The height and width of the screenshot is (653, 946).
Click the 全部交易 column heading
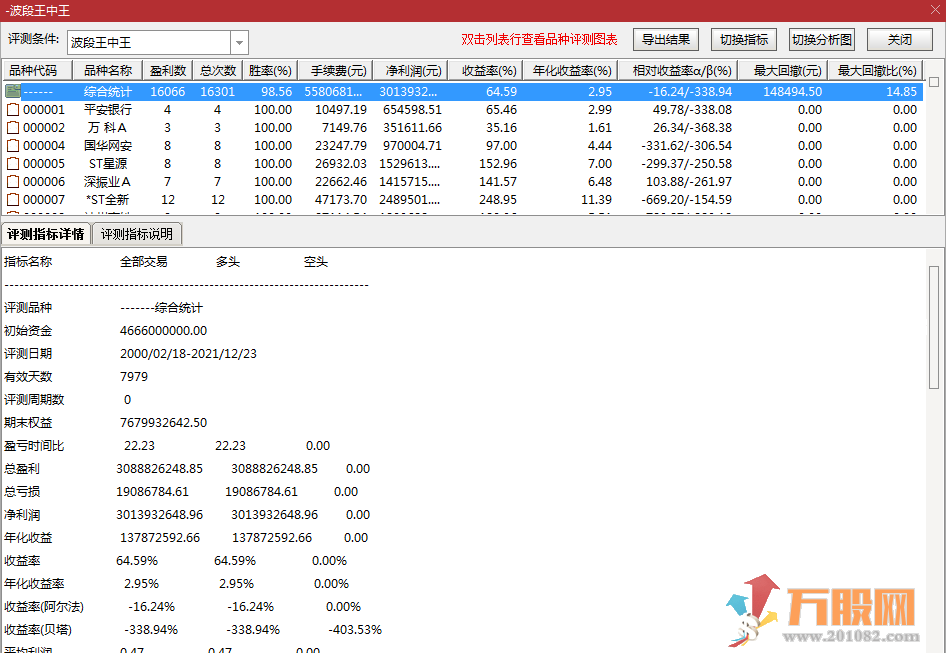pos(144,262)
